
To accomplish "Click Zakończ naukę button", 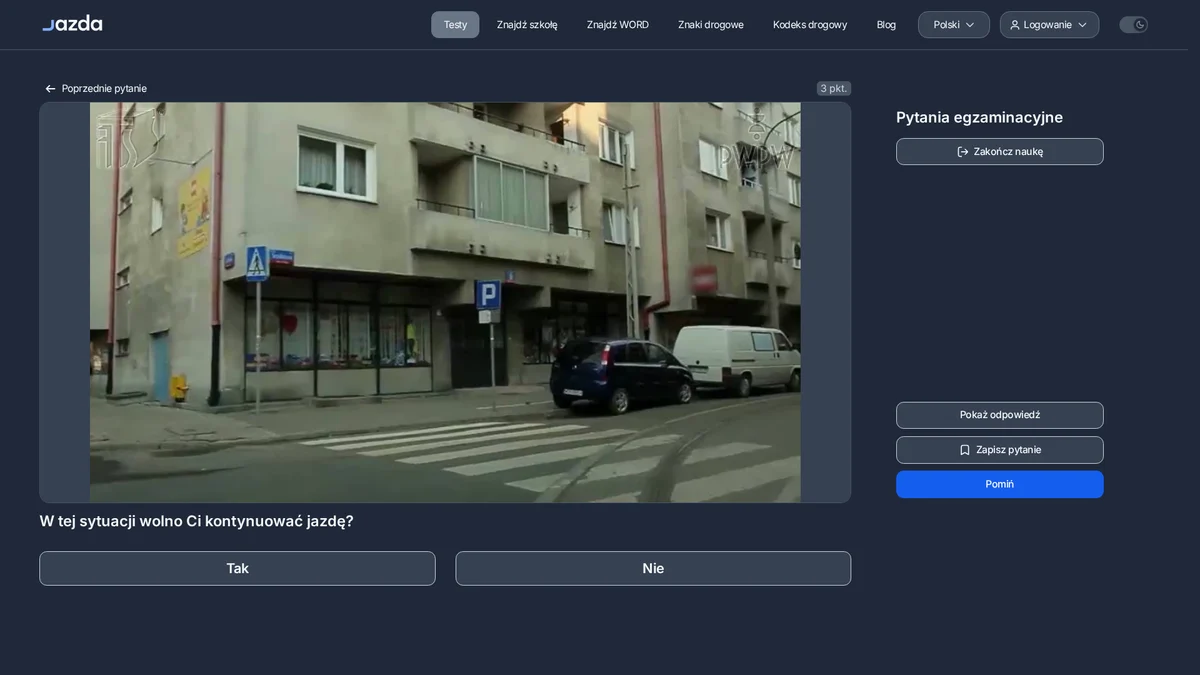I will point(1000,151).
